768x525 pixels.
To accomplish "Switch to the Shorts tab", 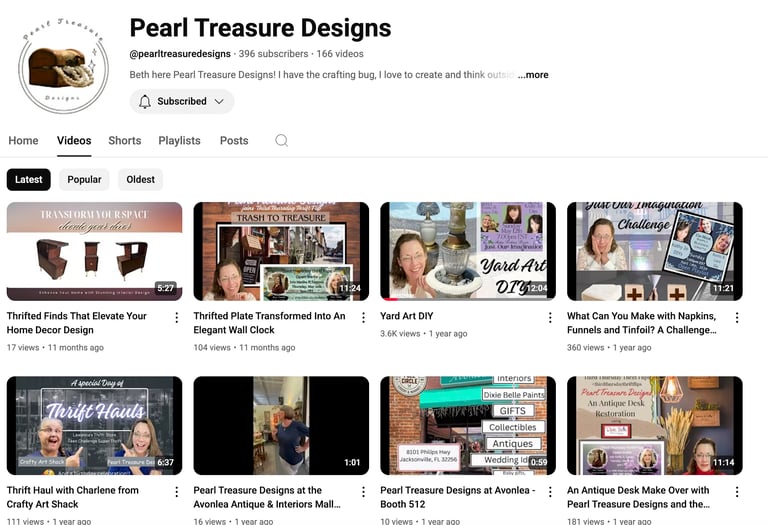I will 124,141.
